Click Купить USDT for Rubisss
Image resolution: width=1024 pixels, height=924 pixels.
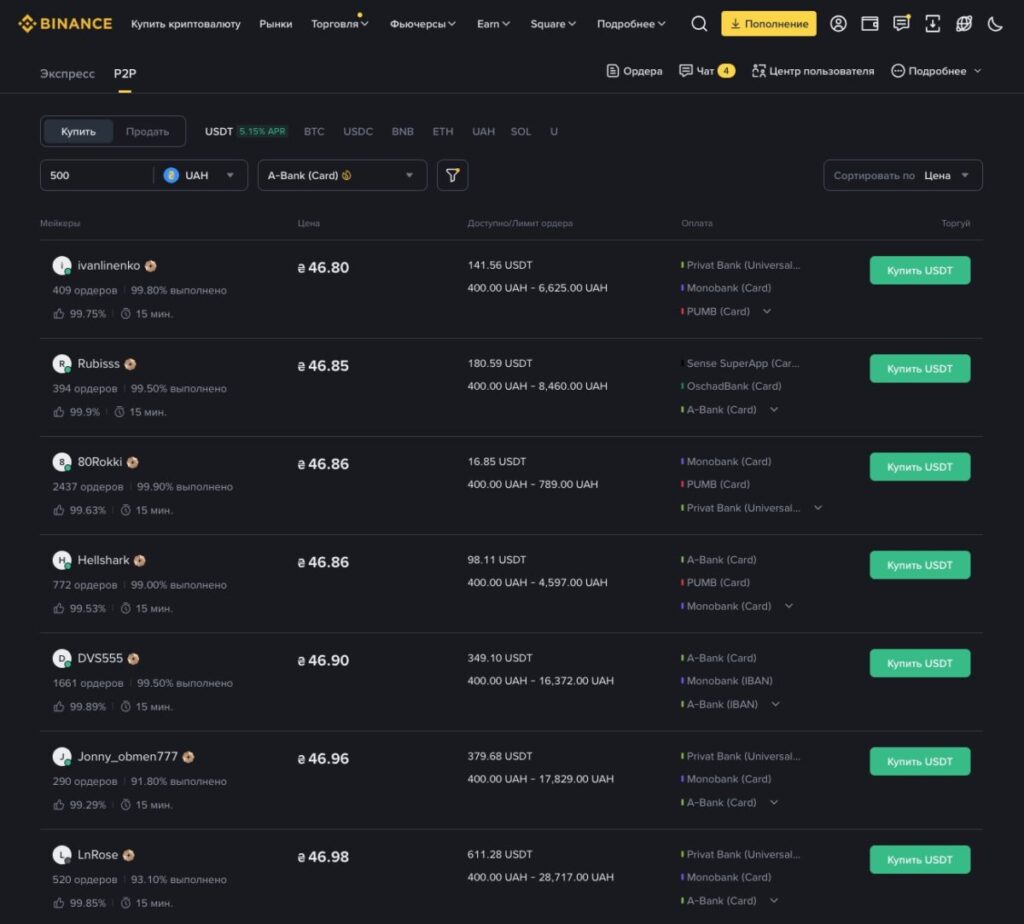click(x=920, y=368)
